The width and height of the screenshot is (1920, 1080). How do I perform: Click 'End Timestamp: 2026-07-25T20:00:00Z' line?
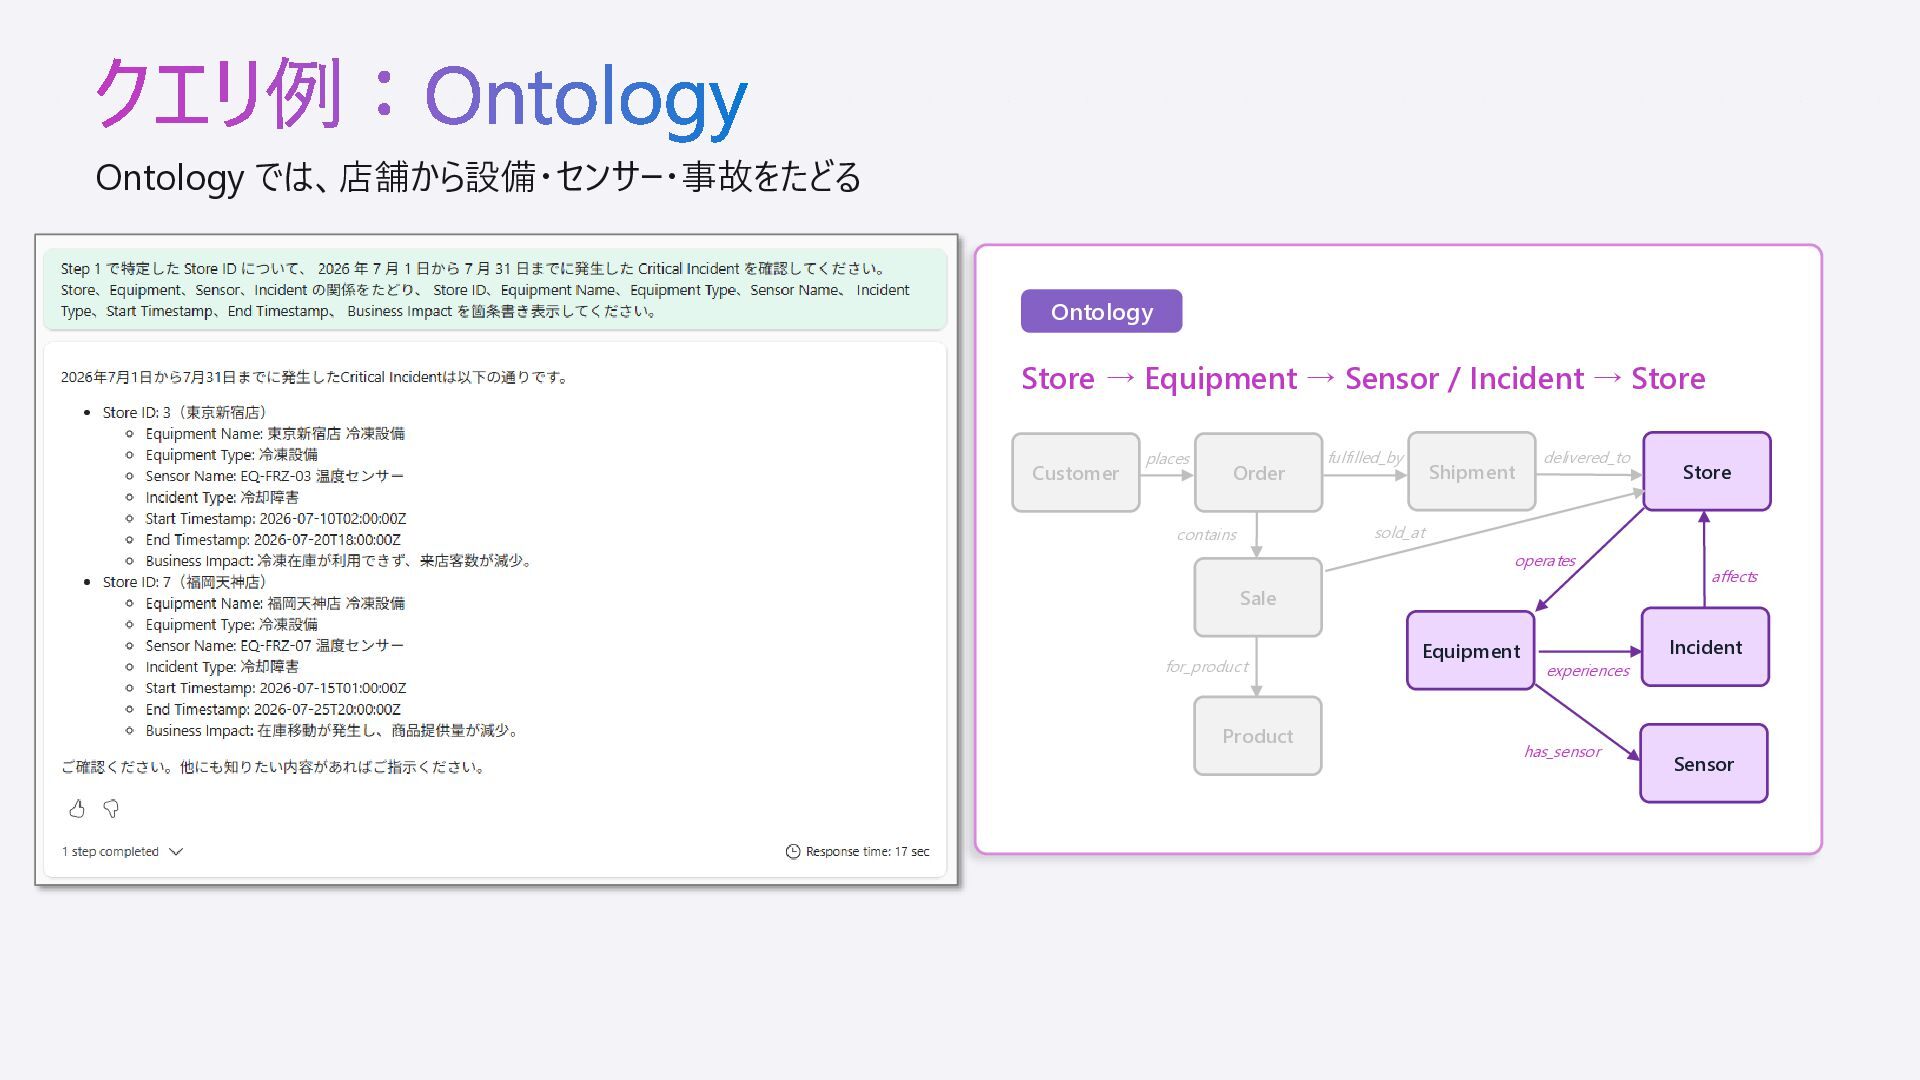[272, 709]
